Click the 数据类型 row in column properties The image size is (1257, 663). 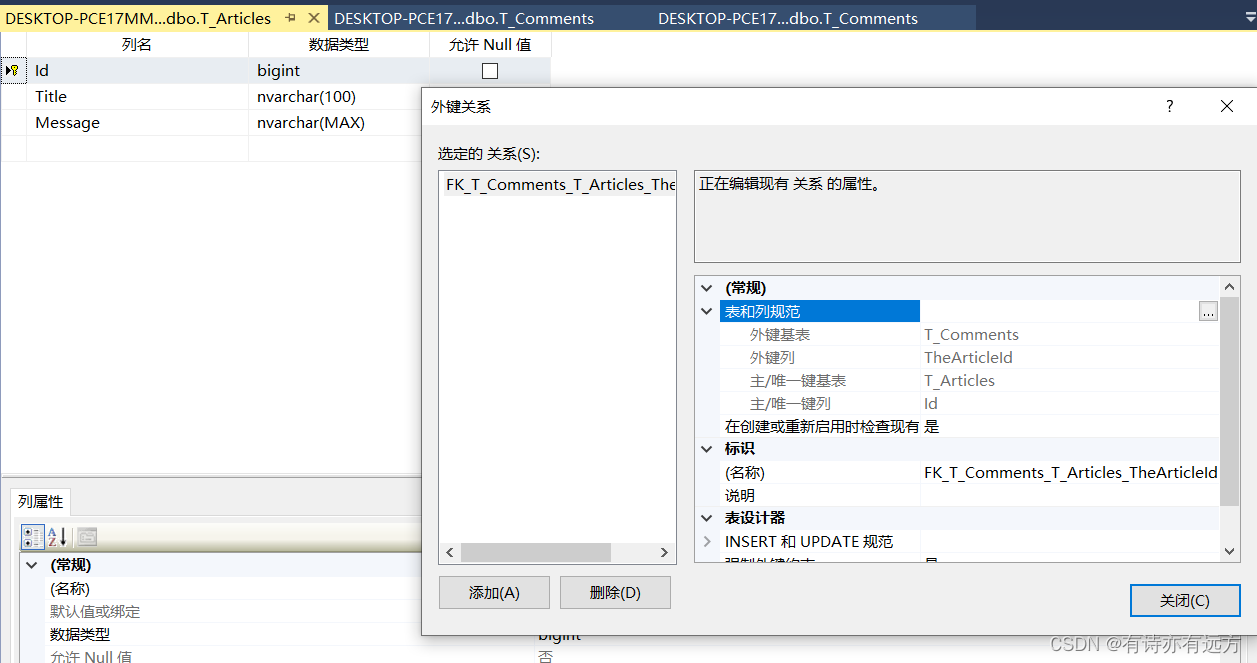click(x=222, y=635)
